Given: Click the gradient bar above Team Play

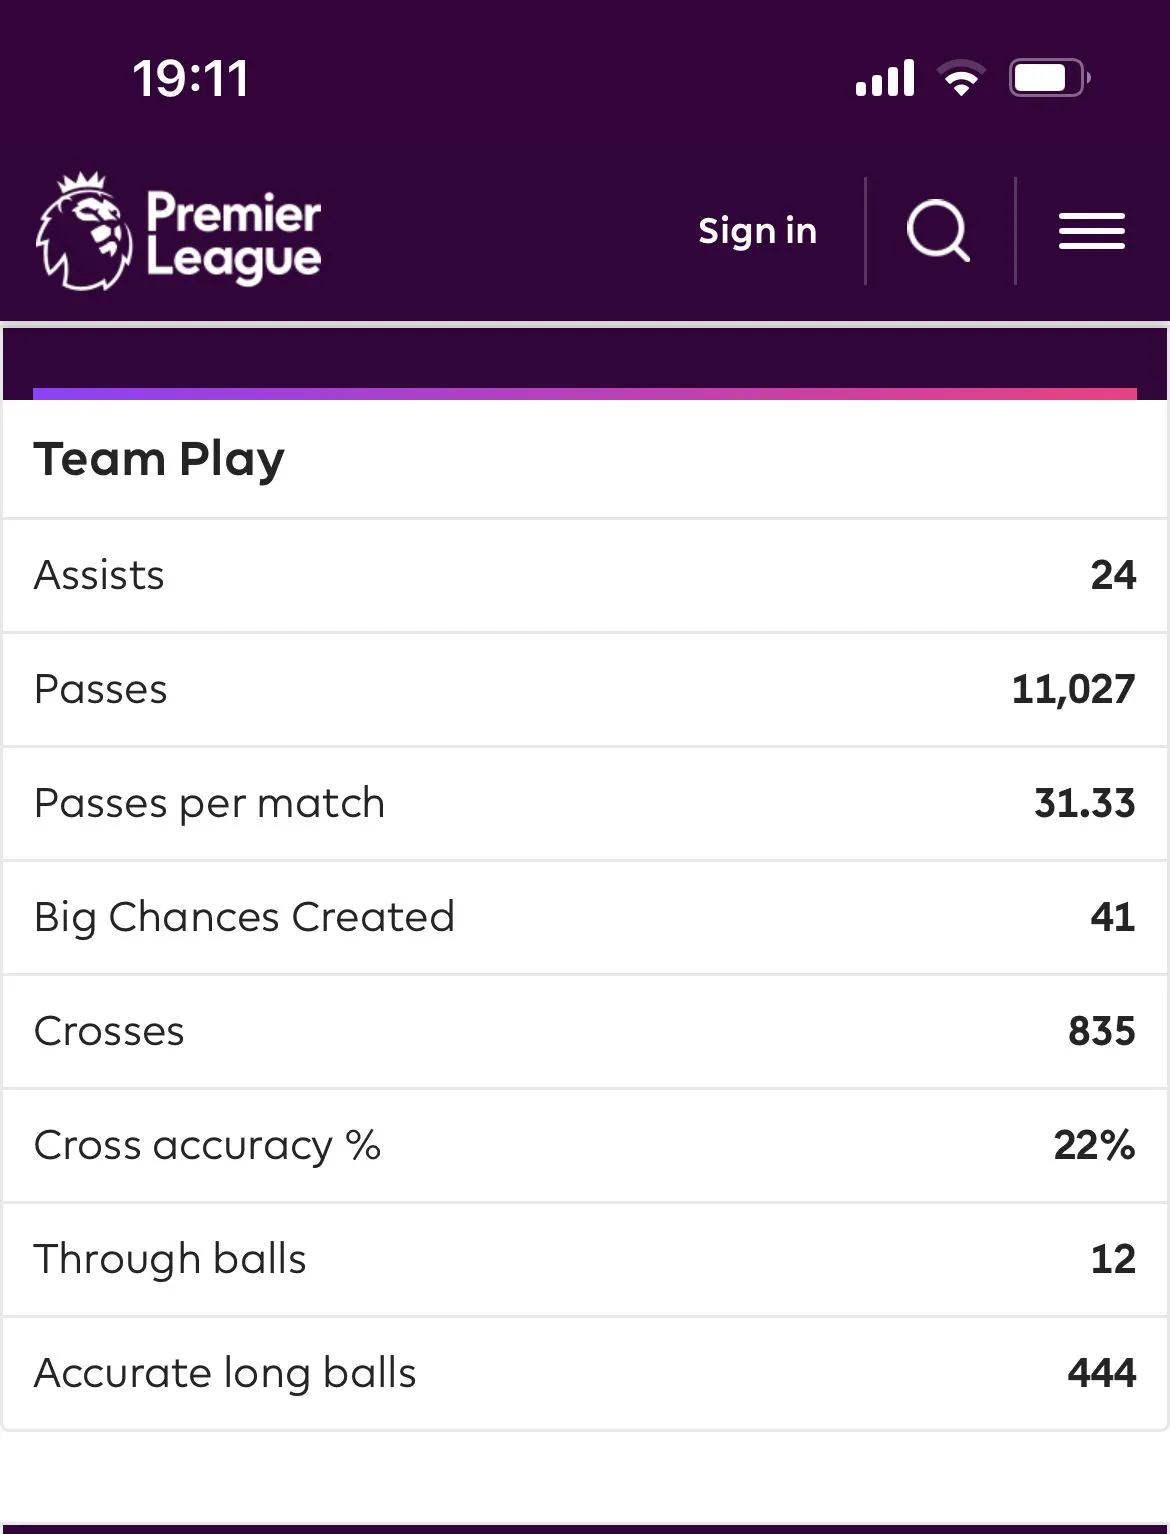Looking at the screenshot, I should 585,393.
